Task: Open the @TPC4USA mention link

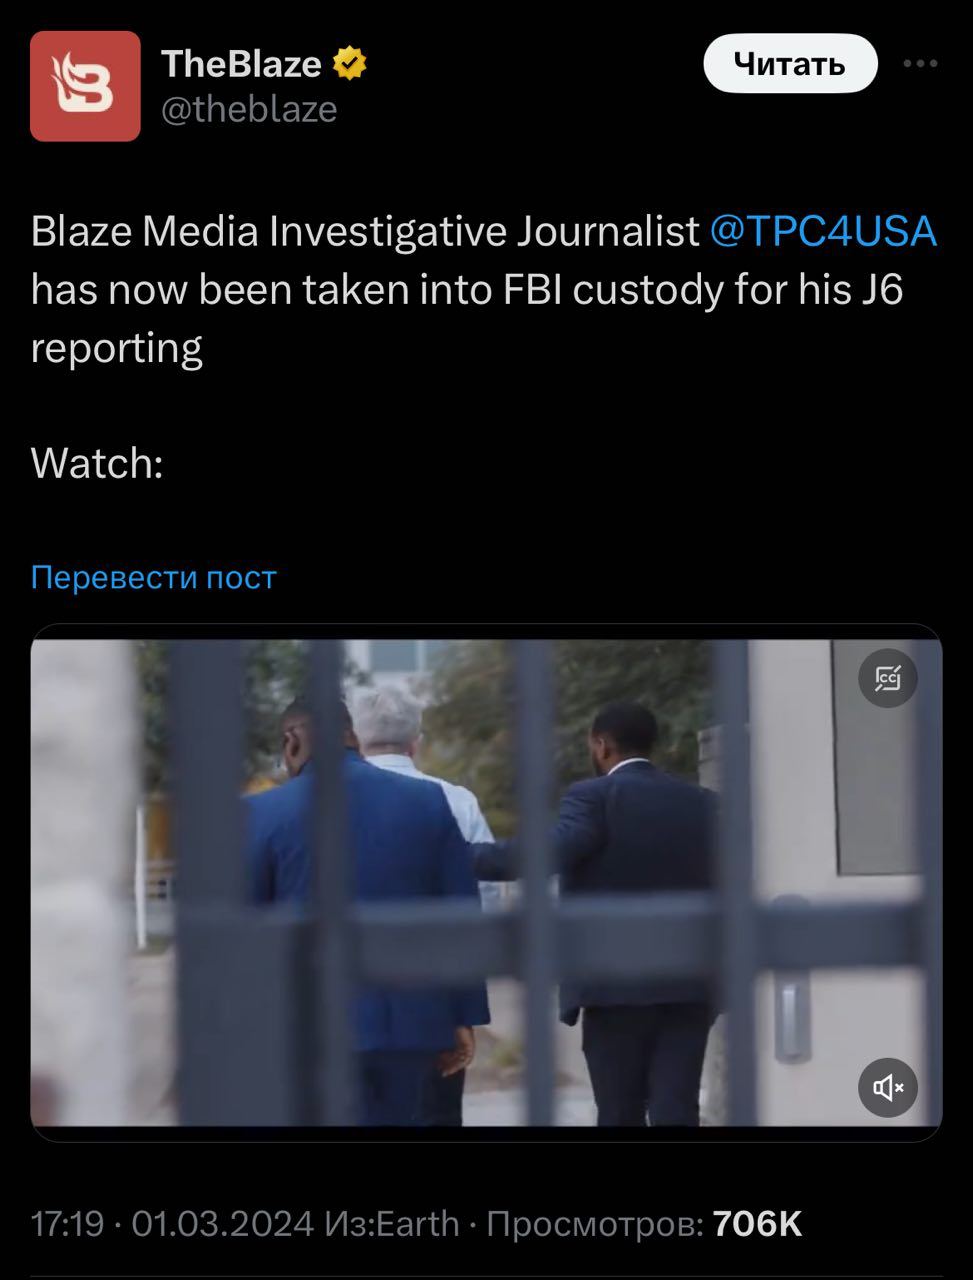Action: (823, 231)
